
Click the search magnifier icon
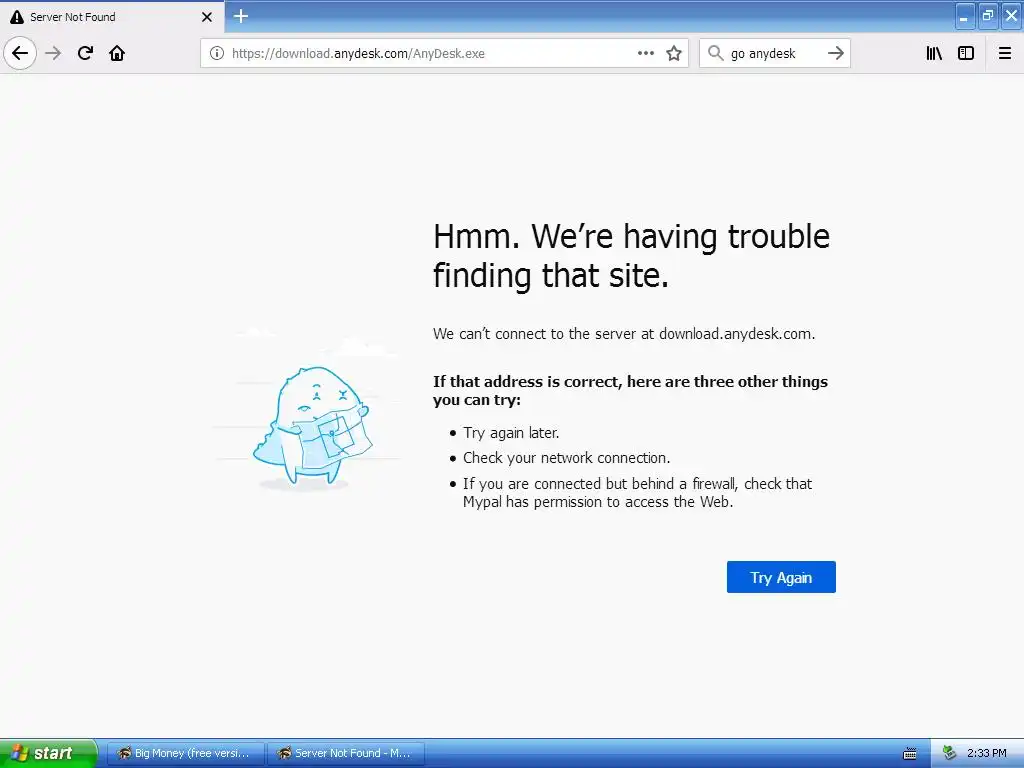[716, 53]
